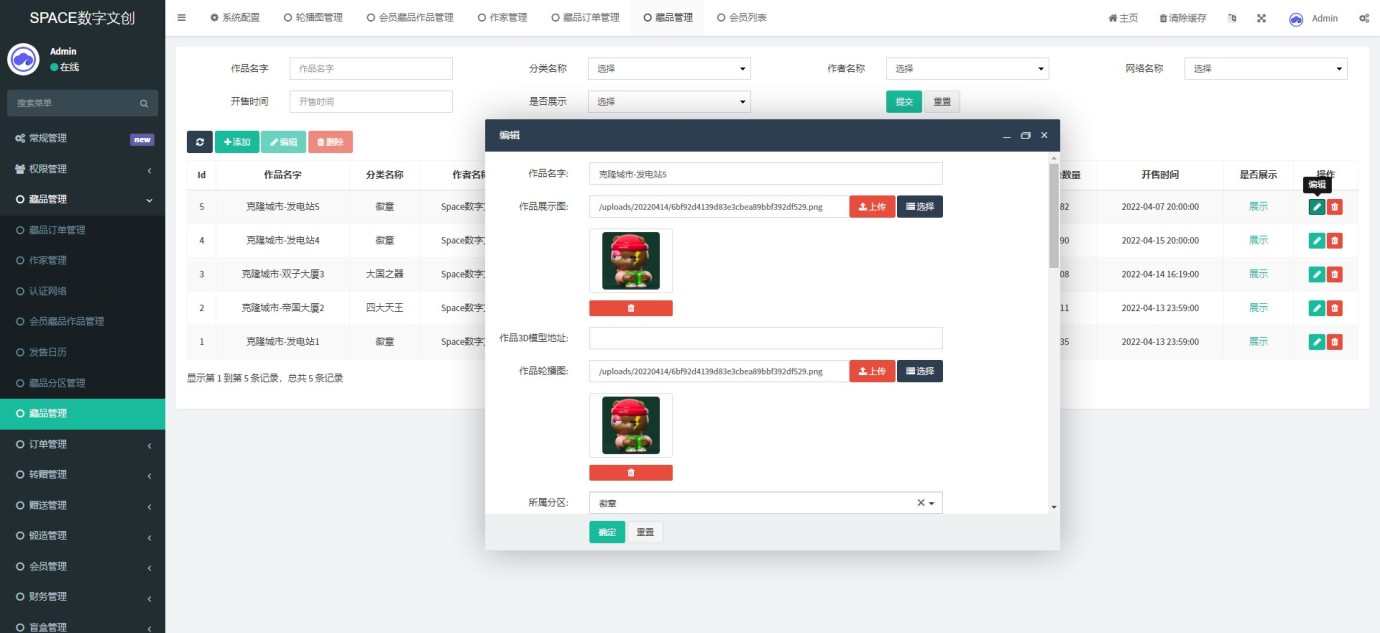The width and height of the screenshot is (1380, 633).
Task: Open the gears settings icon top right
Action: (1364, 18)
